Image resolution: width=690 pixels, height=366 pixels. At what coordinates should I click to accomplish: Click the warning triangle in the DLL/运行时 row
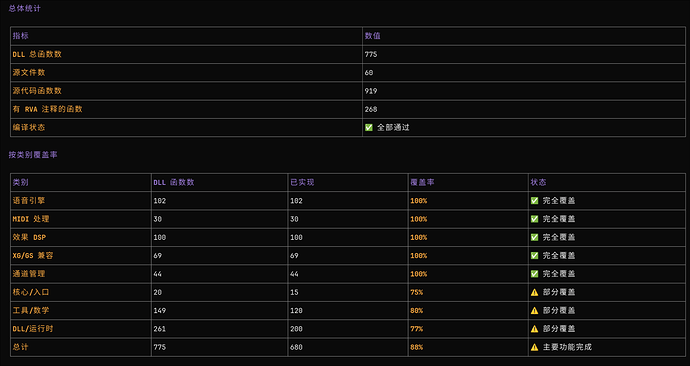pos(534,329)
